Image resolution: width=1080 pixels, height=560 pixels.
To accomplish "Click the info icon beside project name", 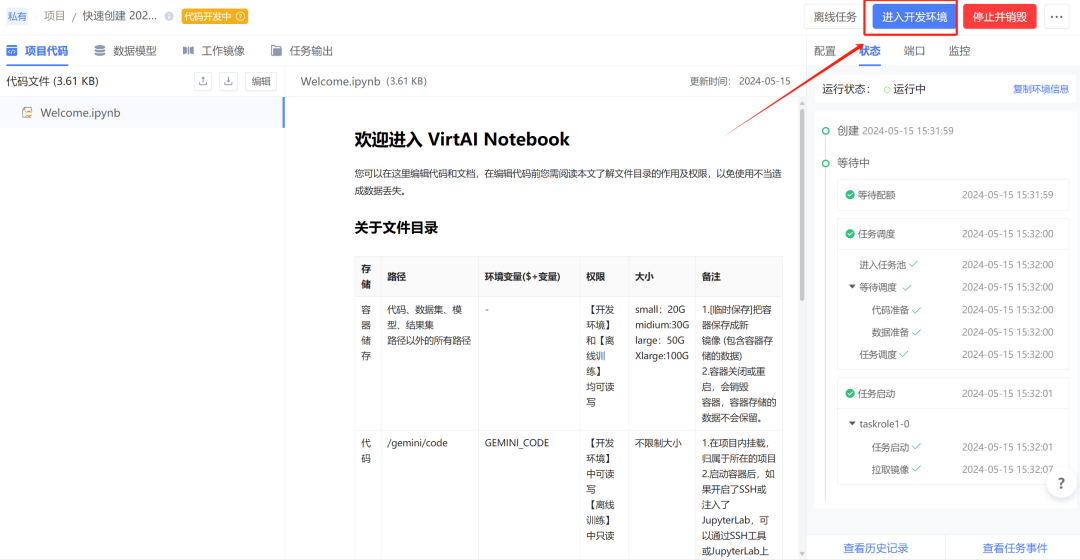I will coord(169,17).
